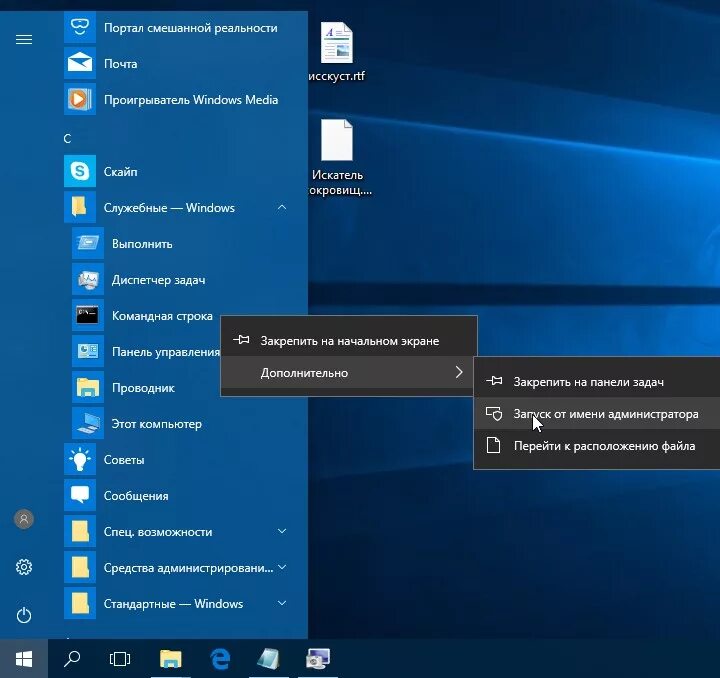This screenshot has height=678, width=720.
Task: Click the Стандартные — Windows folder label
Action: [173, 604]
